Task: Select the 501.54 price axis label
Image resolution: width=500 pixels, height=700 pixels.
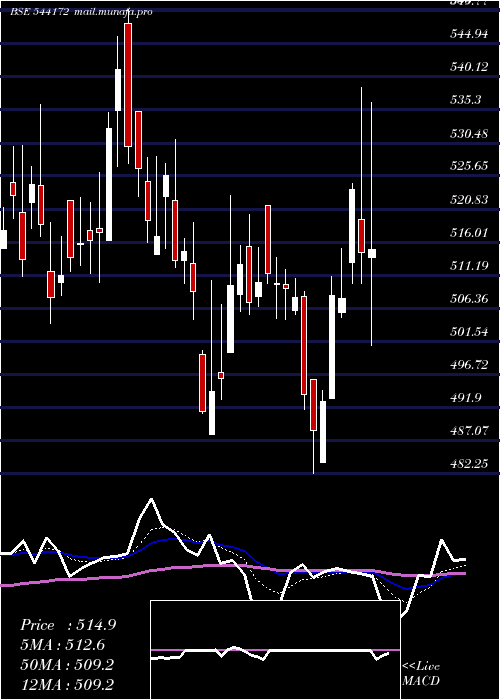Action: (x=469, y=332)
